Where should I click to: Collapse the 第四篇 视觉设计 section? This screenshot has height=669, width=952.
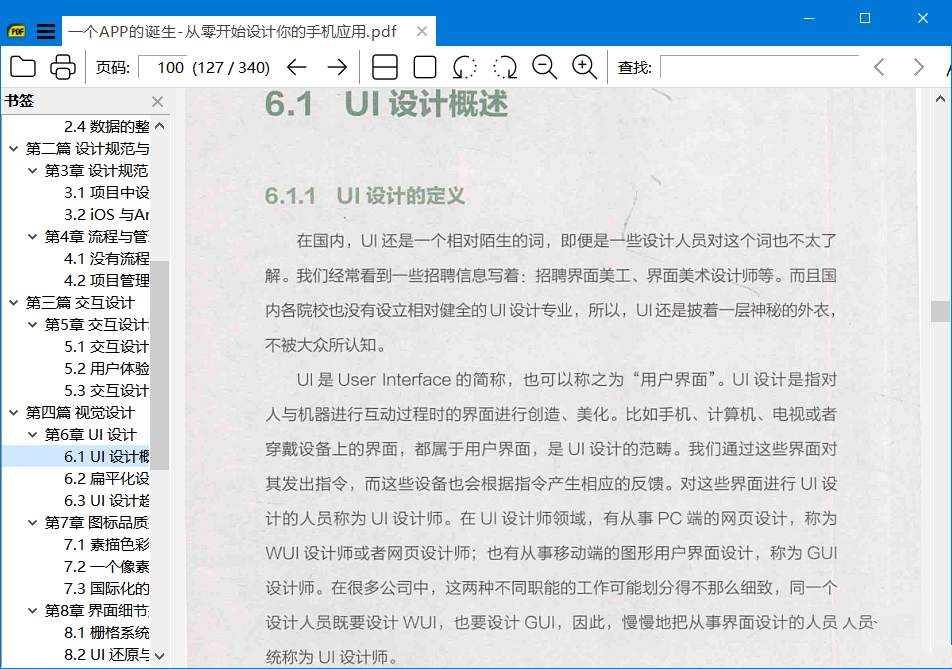pyautogui.click(x=13, y=412)
